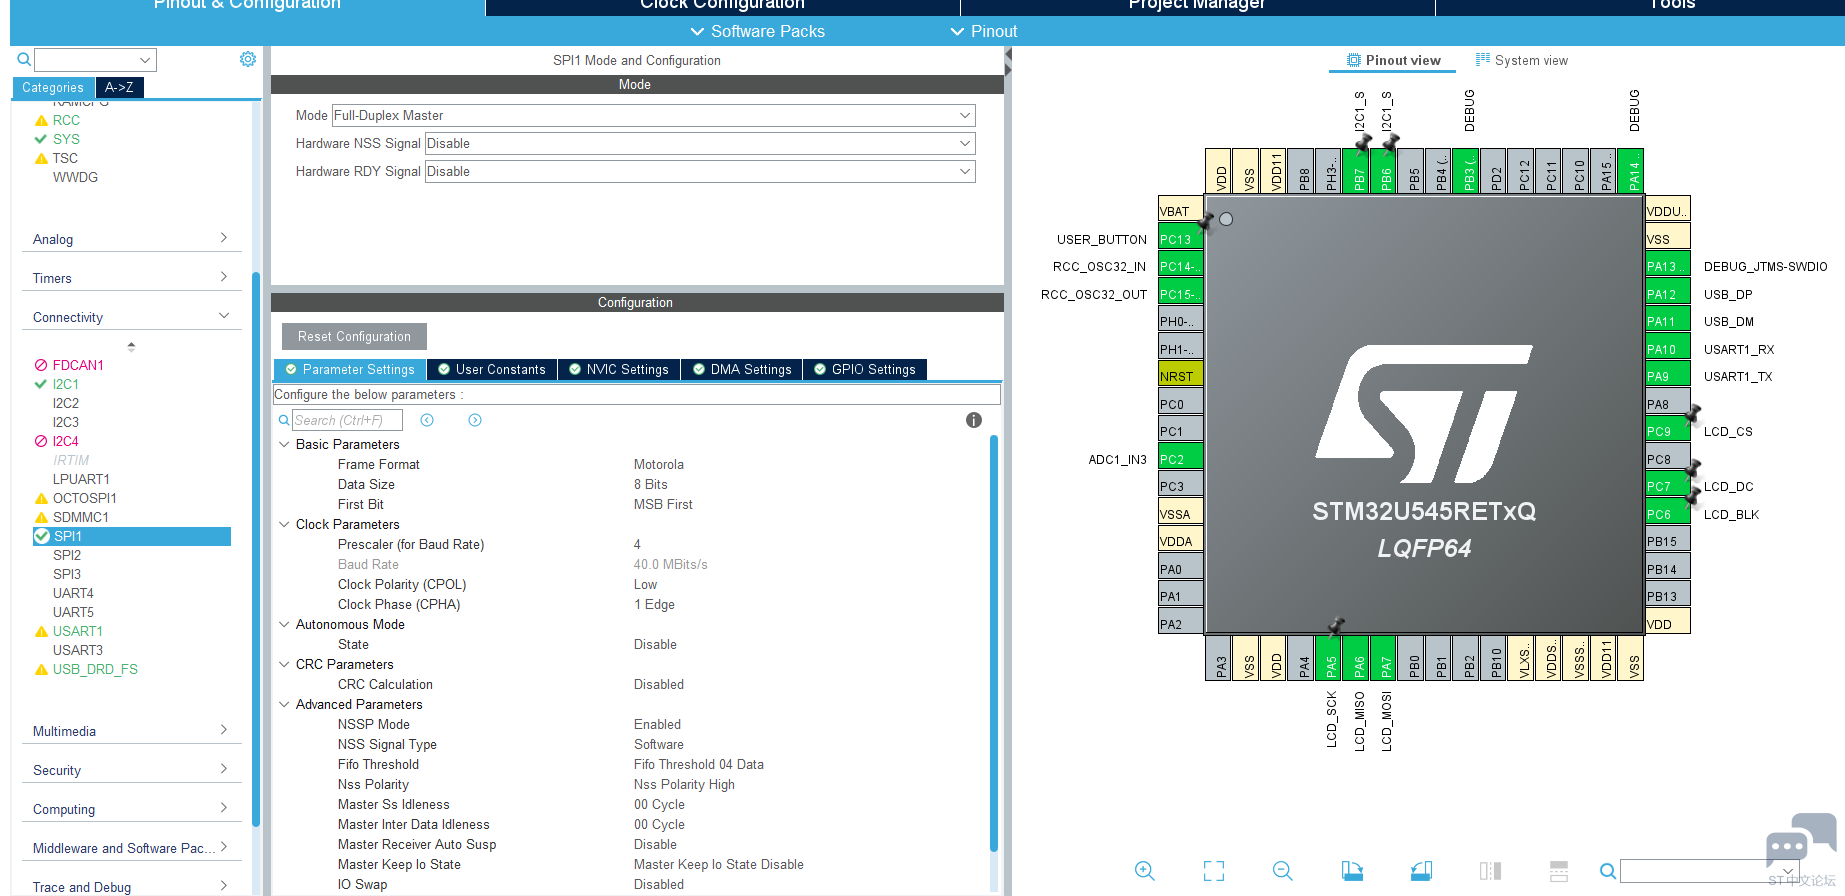
Task: Click the Frame Format value Motorola
Action: click(x=659, y=464)
